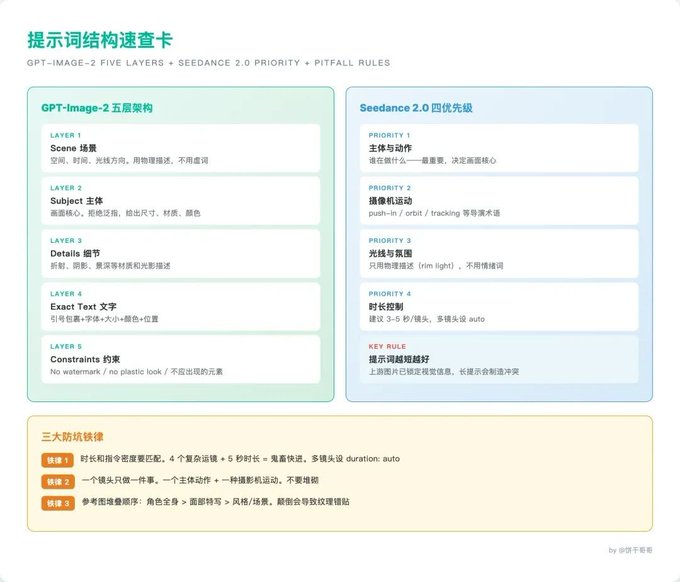Screen dimensions: 680x582
Task: Click the author credit by @饼干哥哥
Action: click(630, 550)
